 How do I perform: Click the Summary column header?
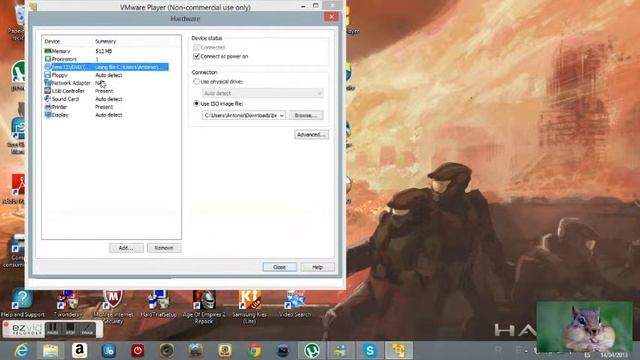[106, 41]
